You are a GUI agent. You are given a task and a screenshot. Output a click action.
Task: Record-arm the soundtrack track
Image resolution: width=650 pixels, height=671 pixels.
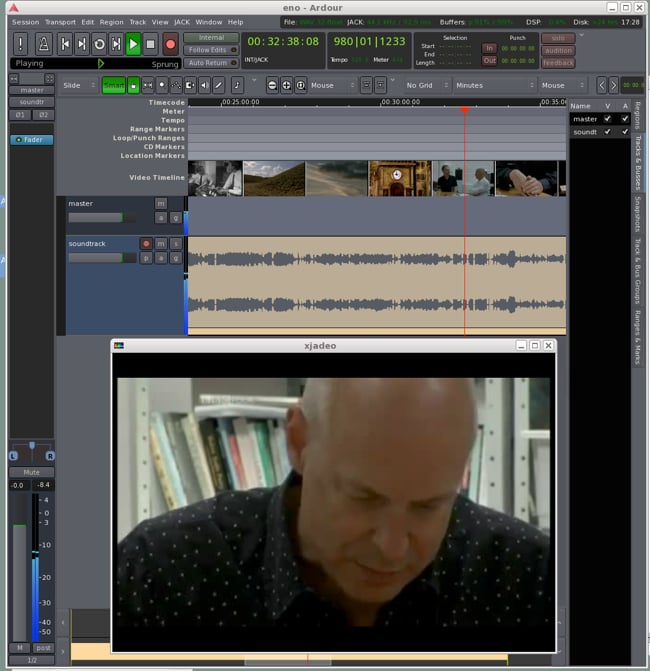coord(146,243)
